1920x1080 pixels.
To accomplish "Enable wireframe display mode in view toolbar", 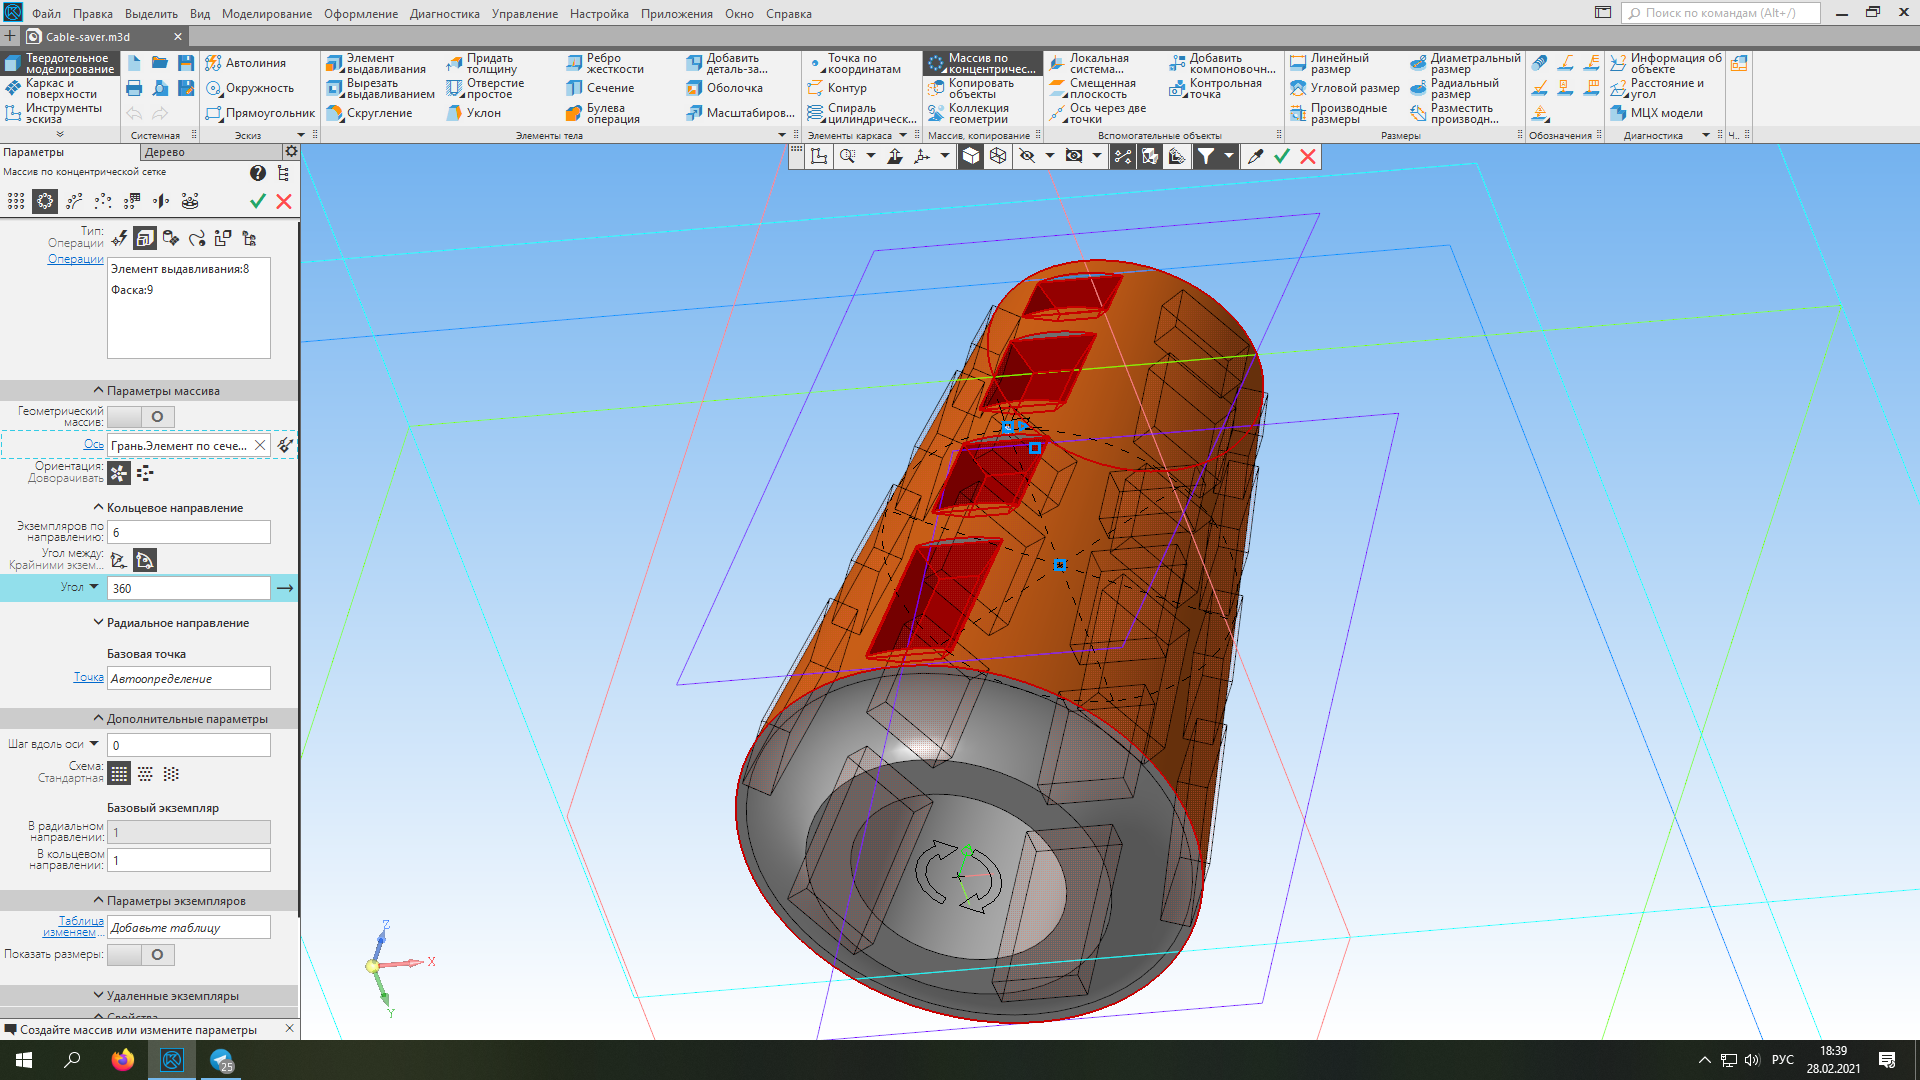I will point(998,156).
